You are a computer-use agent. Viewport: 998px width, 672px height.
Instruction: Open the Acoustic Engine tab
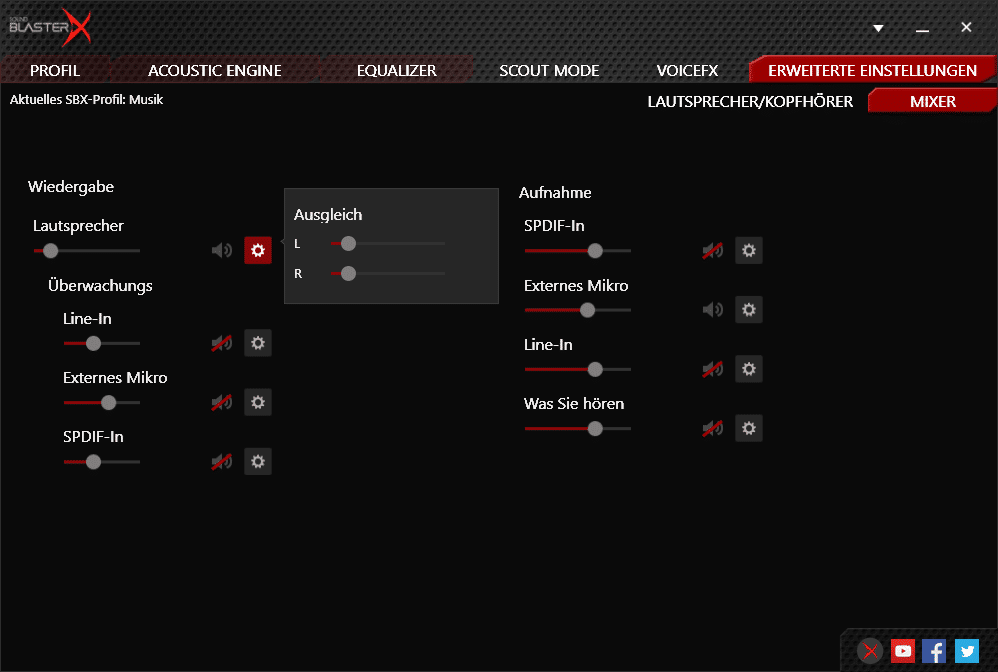tap(214, 71)
